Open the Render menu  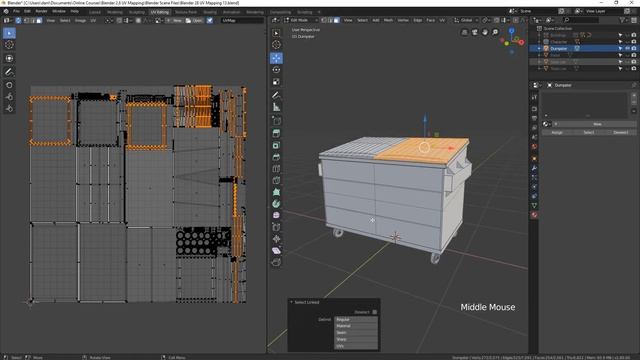pos(41,11)
